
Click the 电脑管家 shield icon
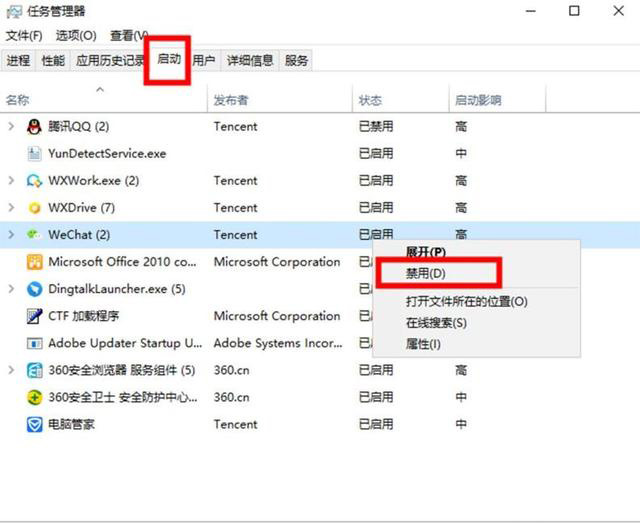(34, 424)
